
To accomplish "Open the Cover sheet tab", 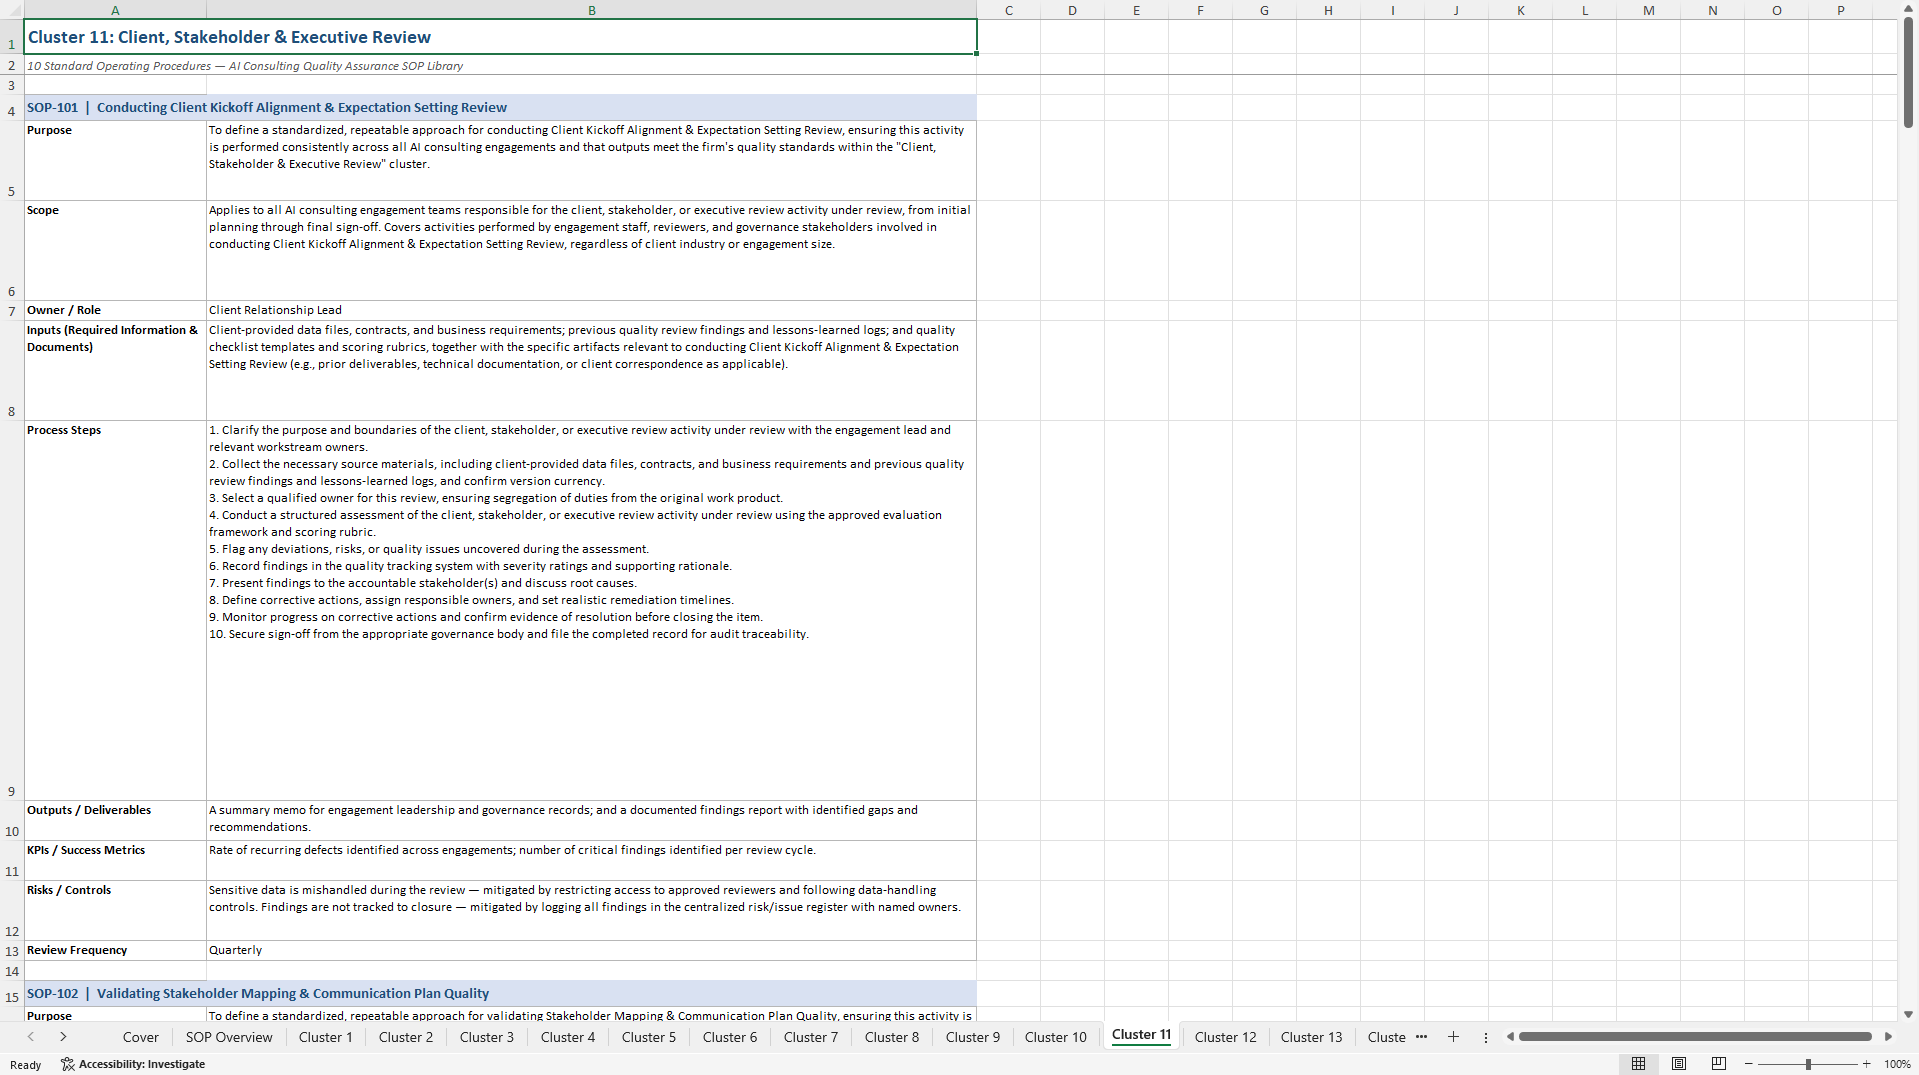I will pos(140,1037).
